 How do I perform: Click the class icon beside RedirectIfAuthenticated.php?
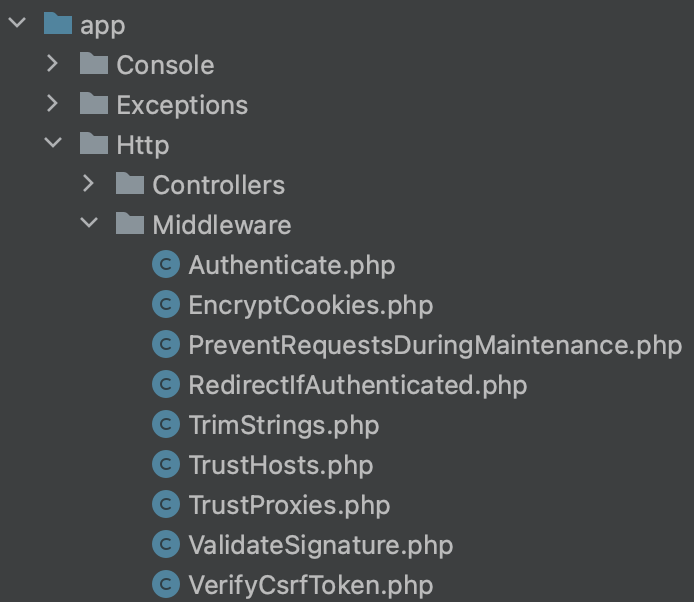coord(165,385)
